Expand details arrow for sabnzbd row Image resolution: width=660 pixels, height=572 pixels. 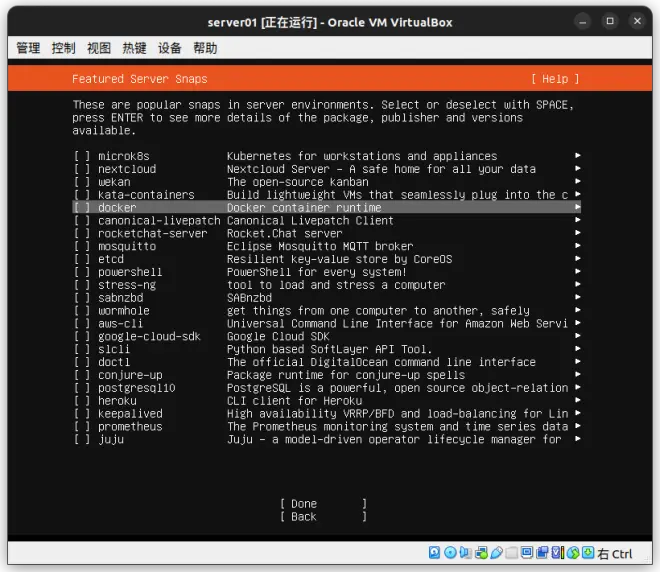(578, 297)
